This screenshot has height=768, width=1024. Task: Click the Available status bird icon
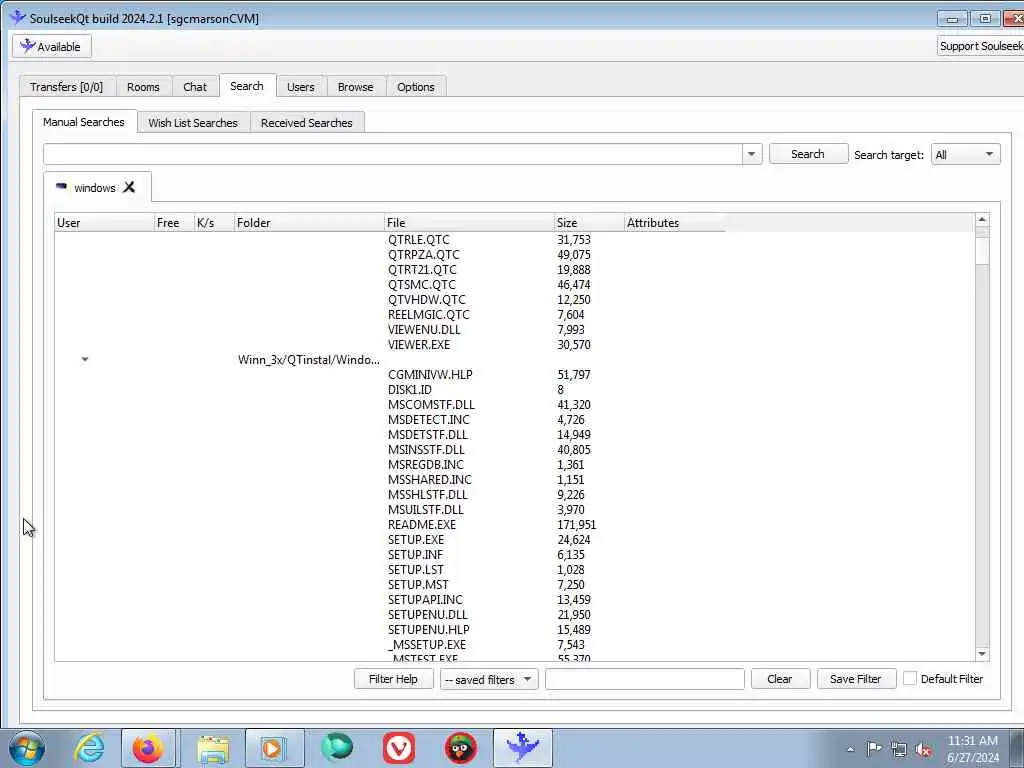click(x=27, y=46)
